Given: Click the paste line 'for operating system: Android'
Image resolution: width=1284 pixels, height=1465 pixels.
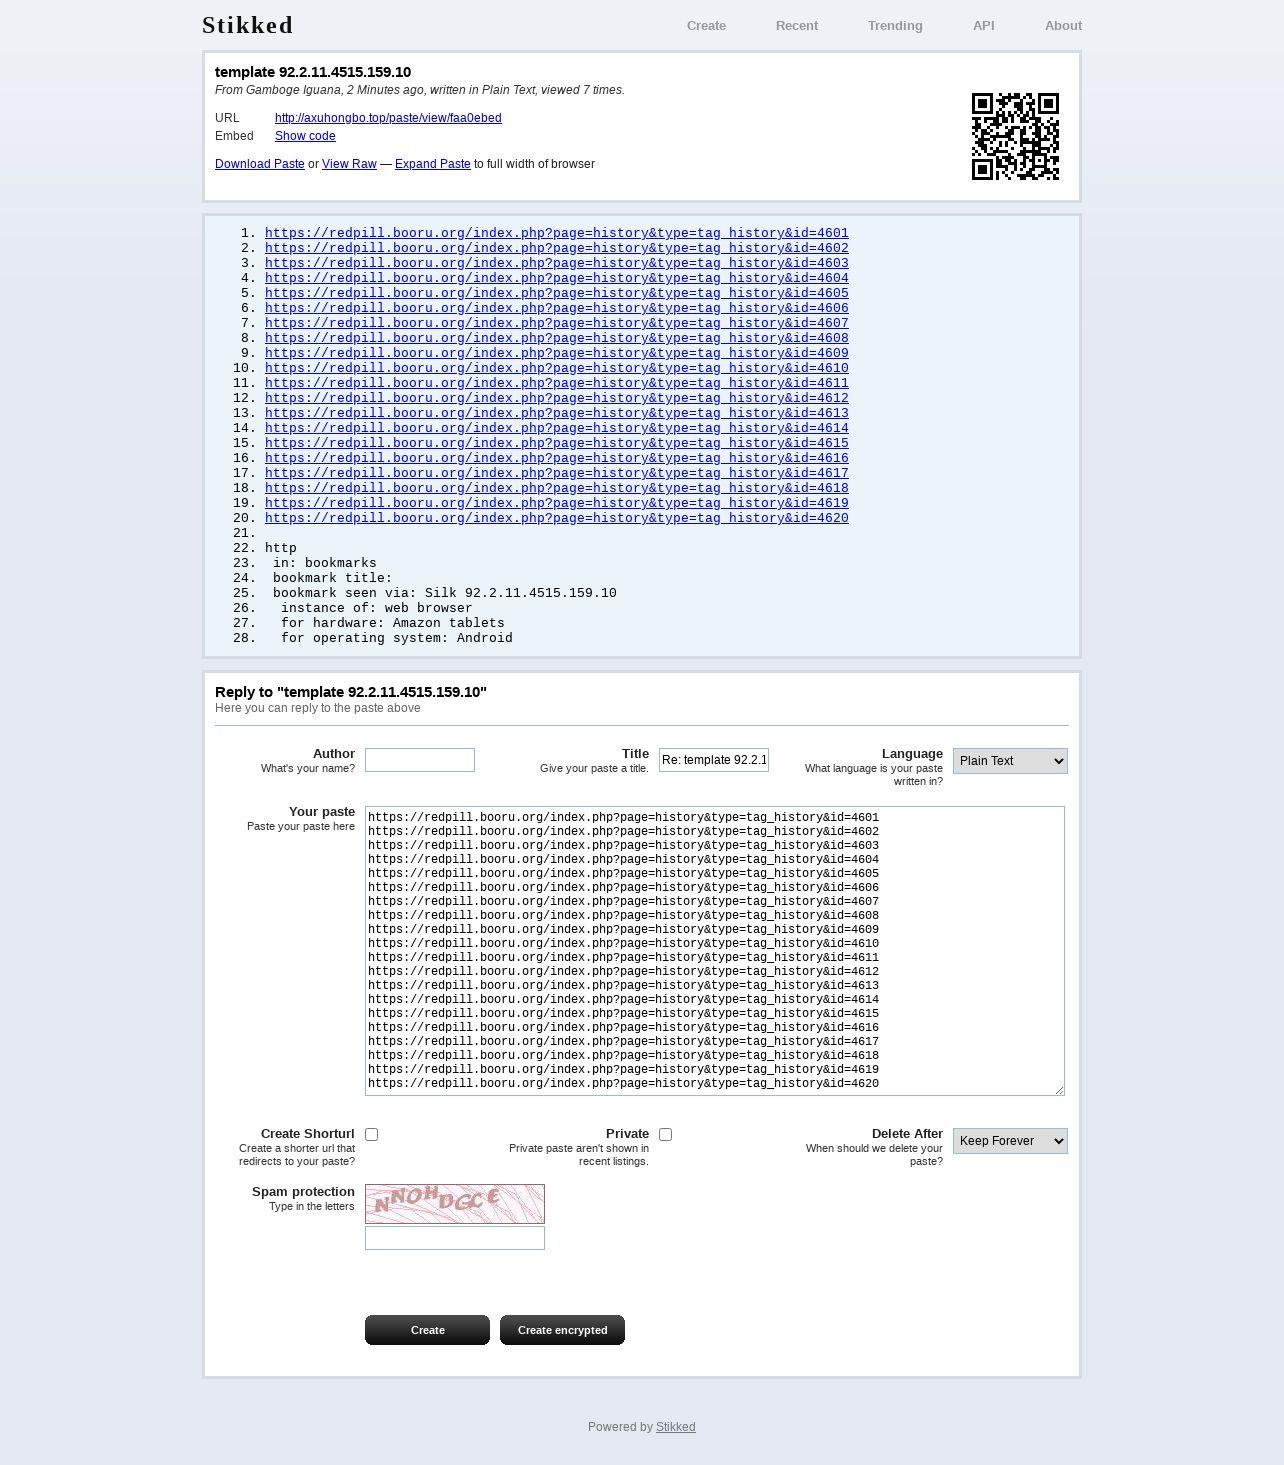Looking at the screenshot, I should [397, 638].
